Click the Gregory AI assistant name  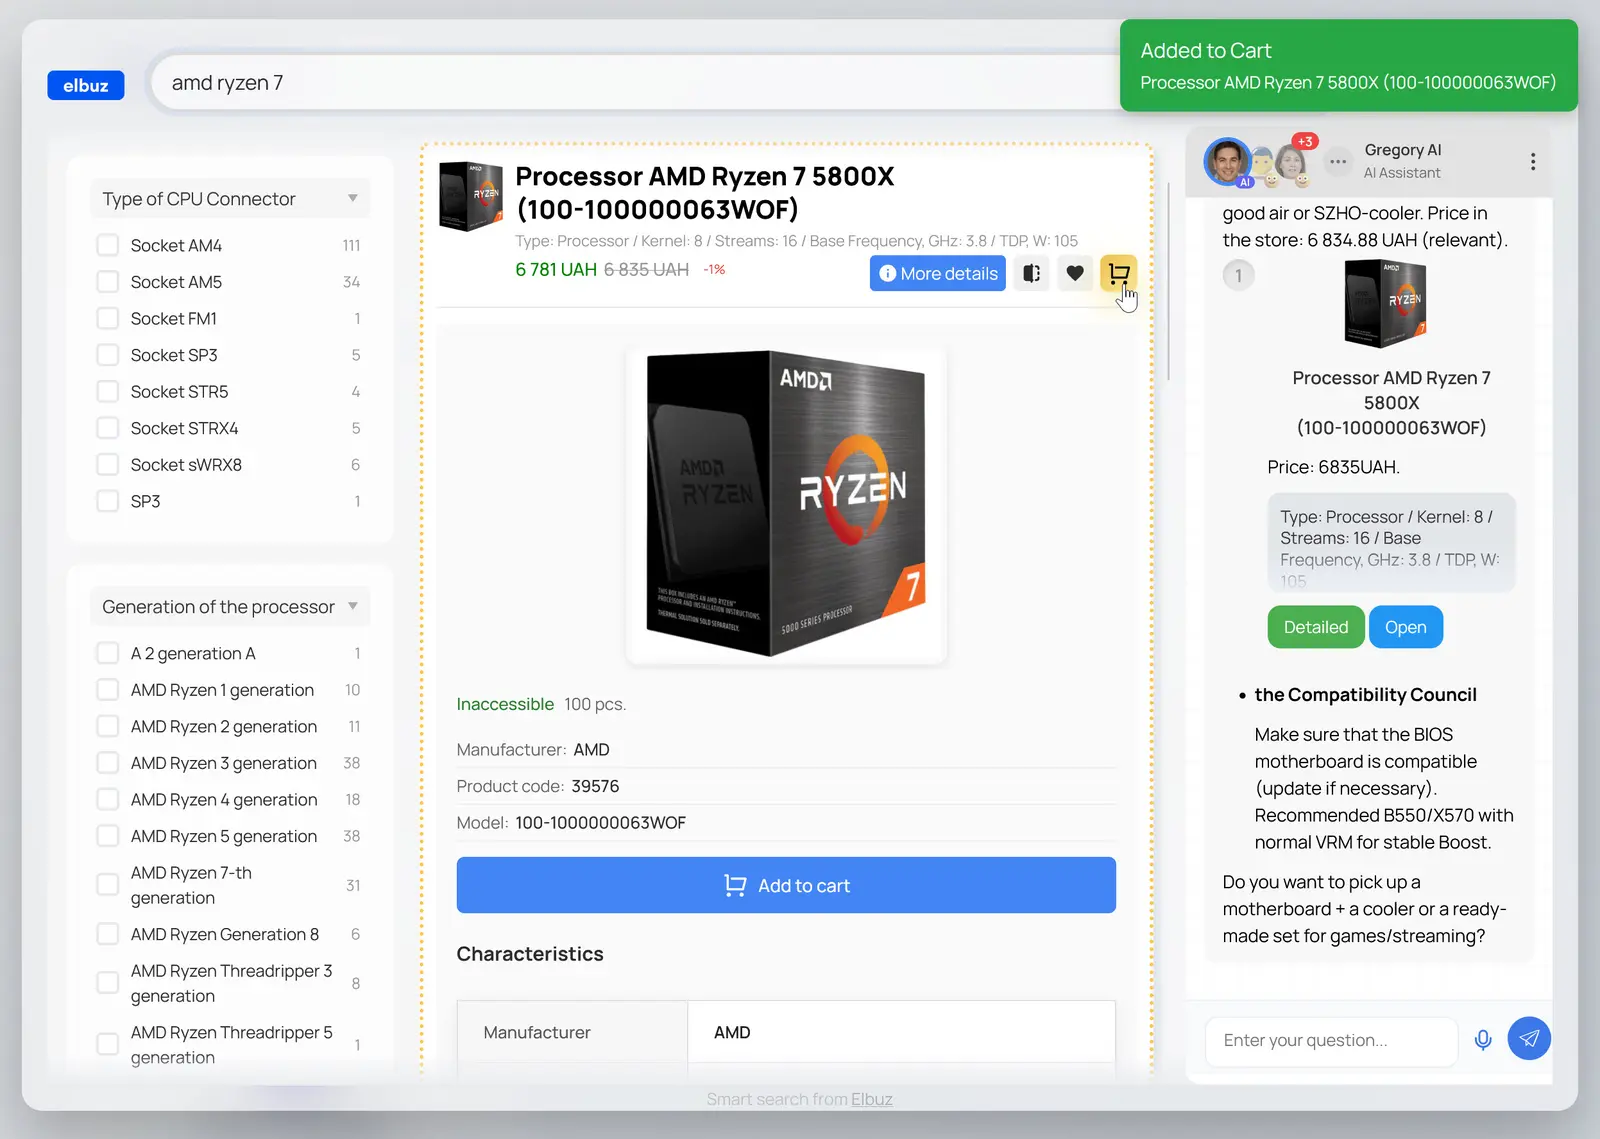click(x=1402, y=150)
